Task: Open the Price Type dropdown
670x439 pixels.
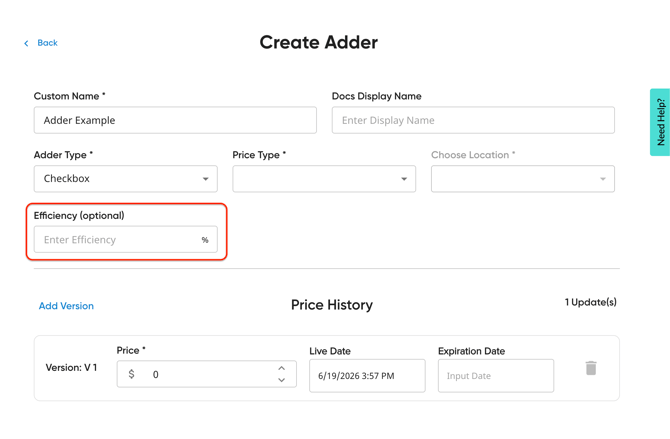Action: point(324,179)
